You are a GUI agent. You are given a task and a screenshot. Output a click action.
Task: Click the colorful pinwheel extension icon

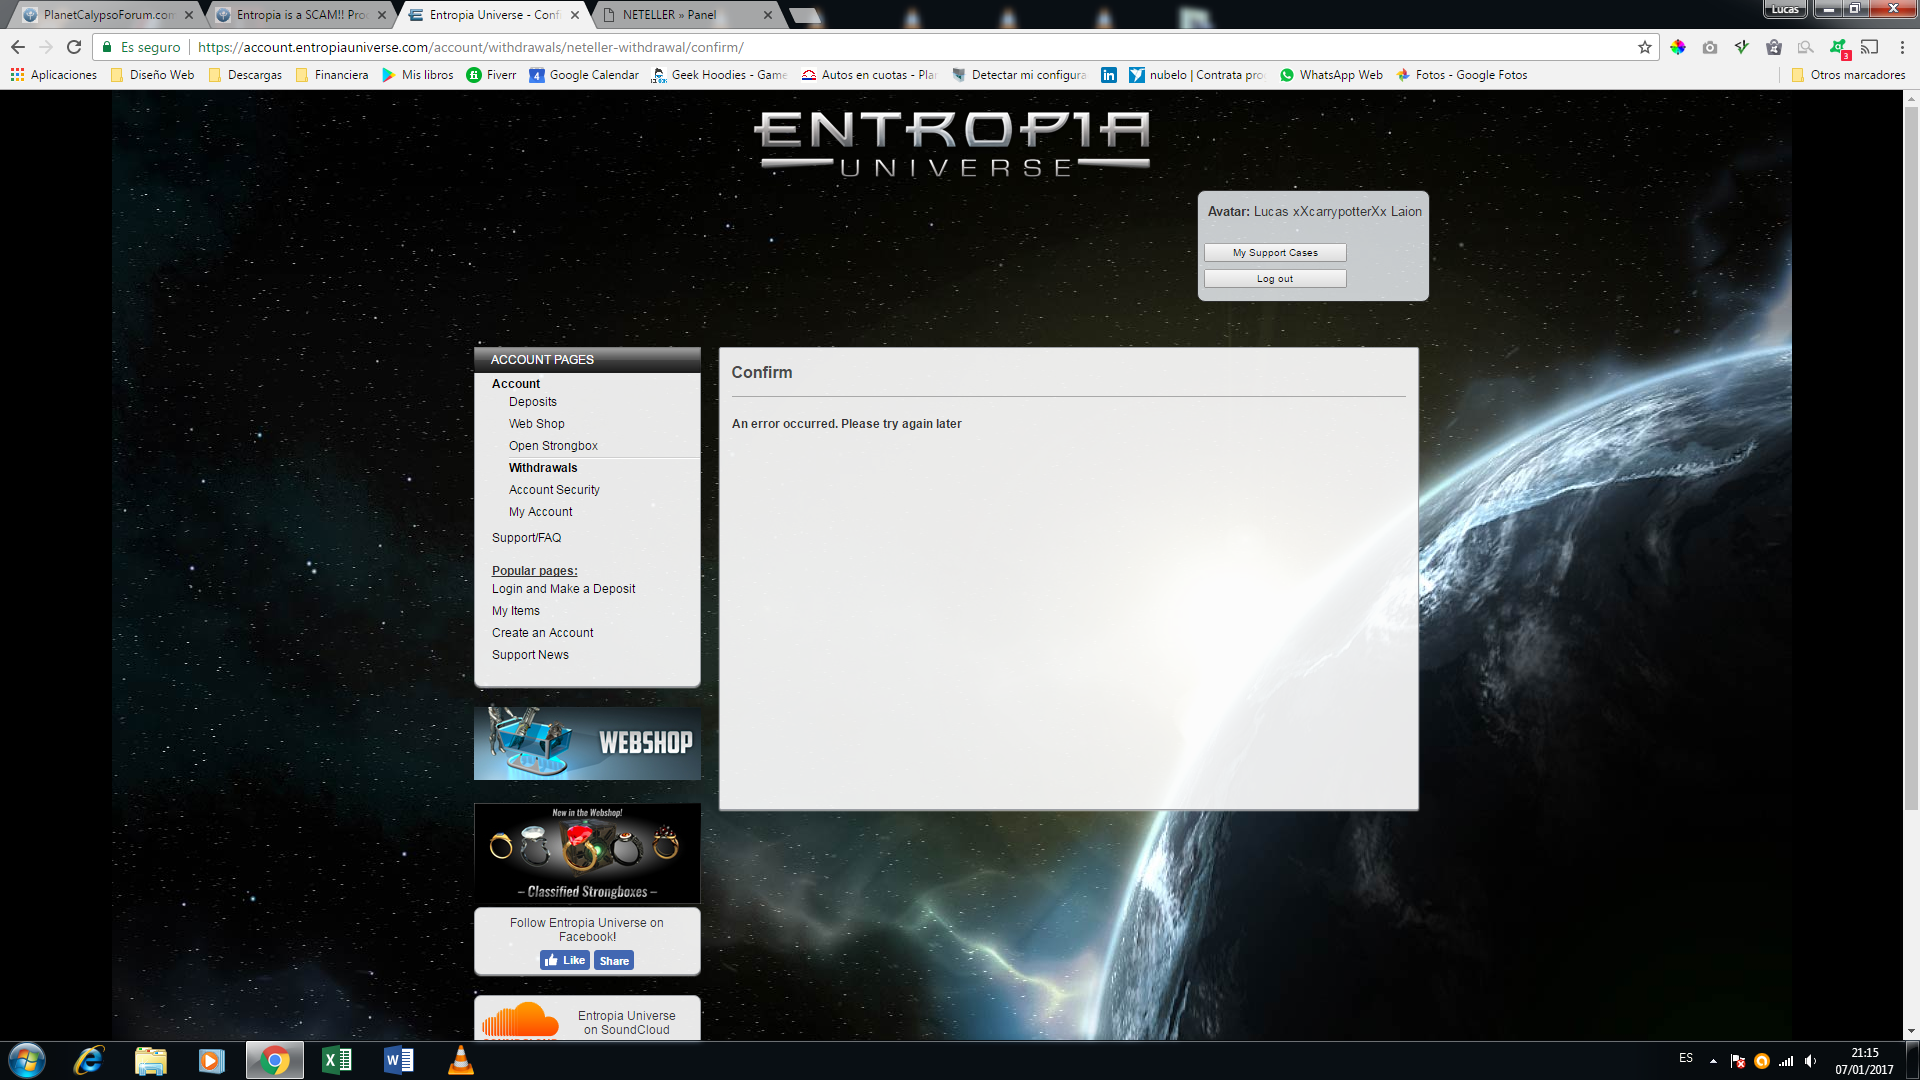click(x=1678, y=47)
